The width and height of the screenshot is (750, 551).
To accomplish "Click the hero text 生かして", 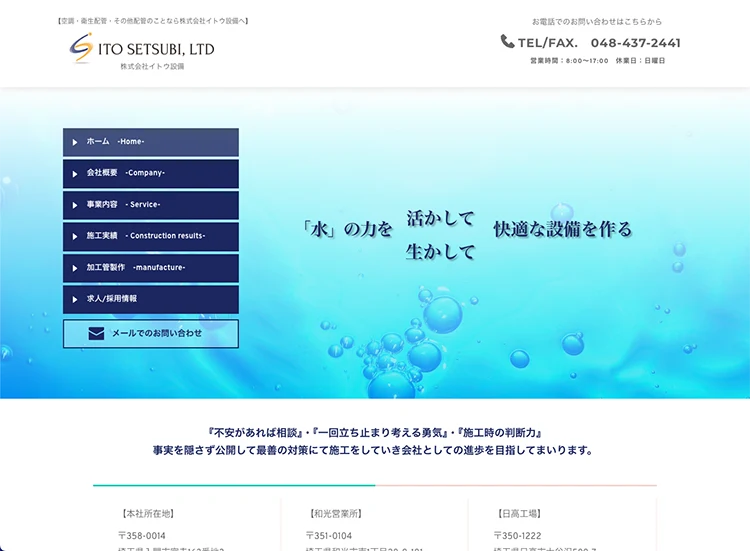I will click(x=440, y=252).
